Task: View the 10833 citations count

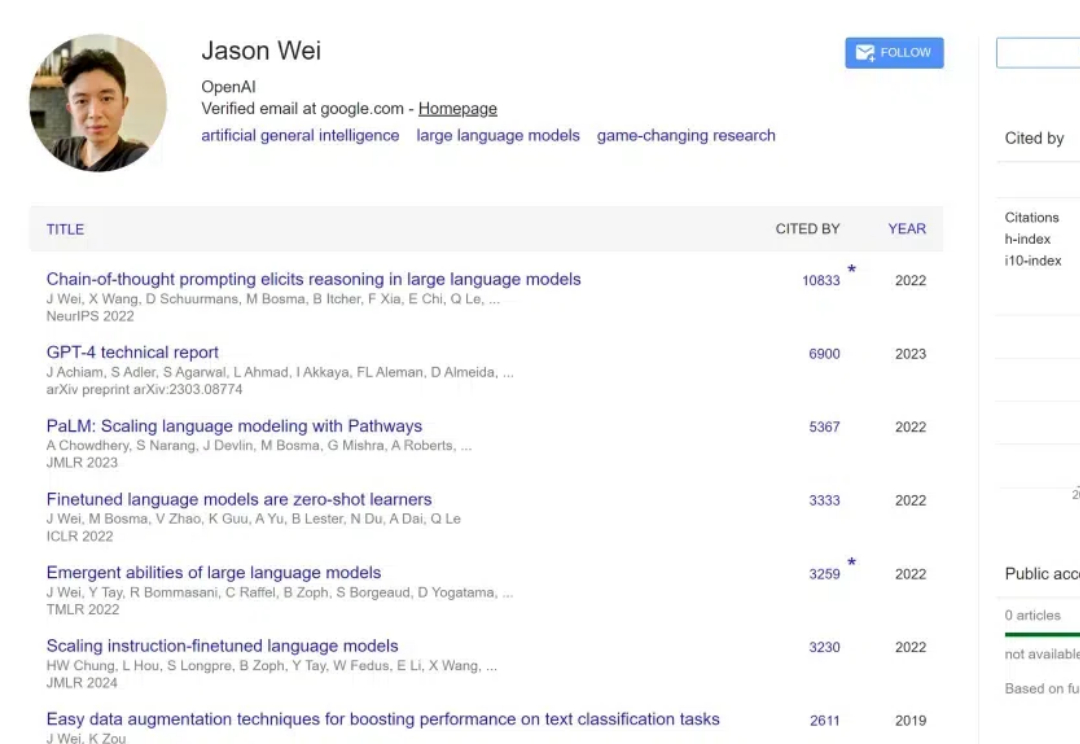Action: click(x=821, y=280)
